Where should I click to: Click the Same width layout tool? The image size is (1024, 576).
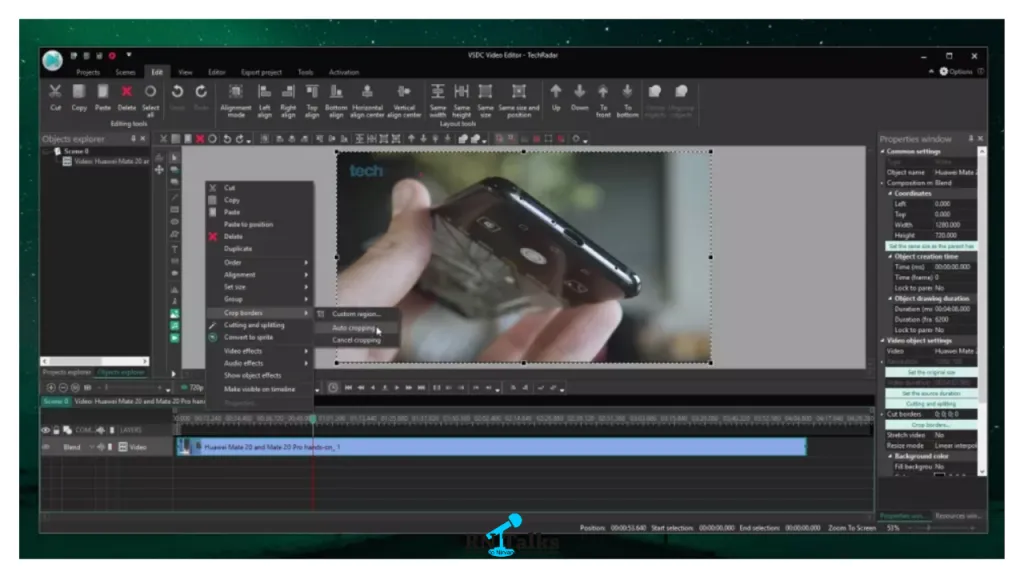[x=438, y=91]
